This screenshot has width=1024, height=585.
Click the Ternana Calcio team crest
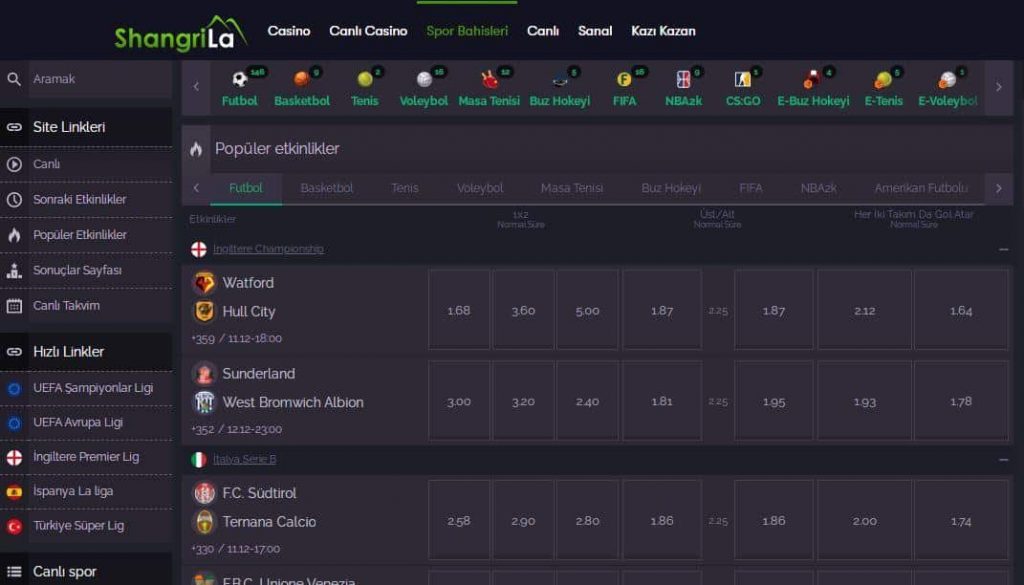click(204, 522)
